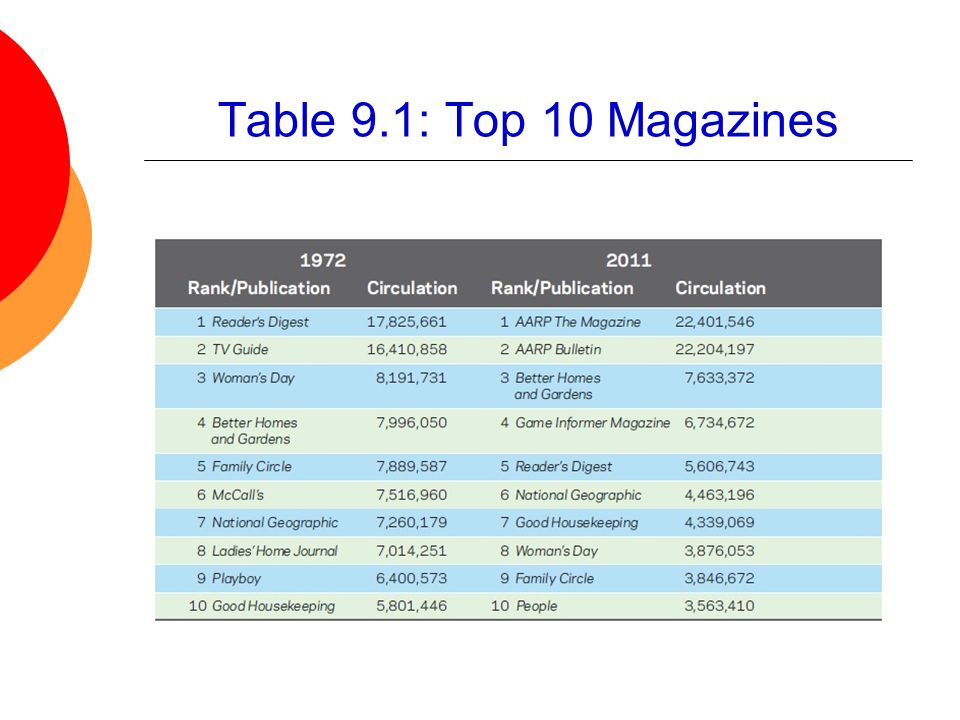
Task: Click the 1972 Family Circle entry at rank 5
Action: tap(252, 467)
